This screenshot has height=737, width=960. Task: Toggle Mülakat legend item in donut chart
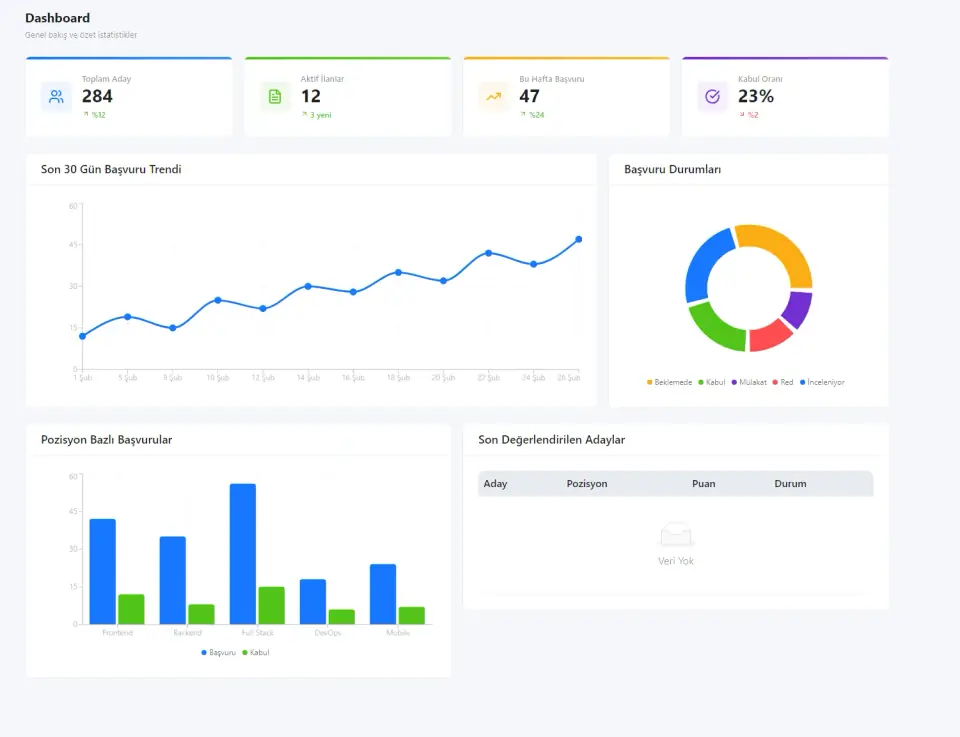click(x=749, y=382)
